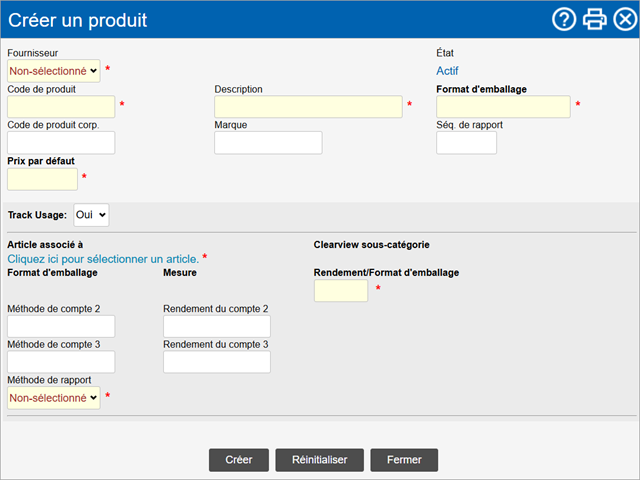
Task: Focus the Description input field
Action: tap(309, 107)
